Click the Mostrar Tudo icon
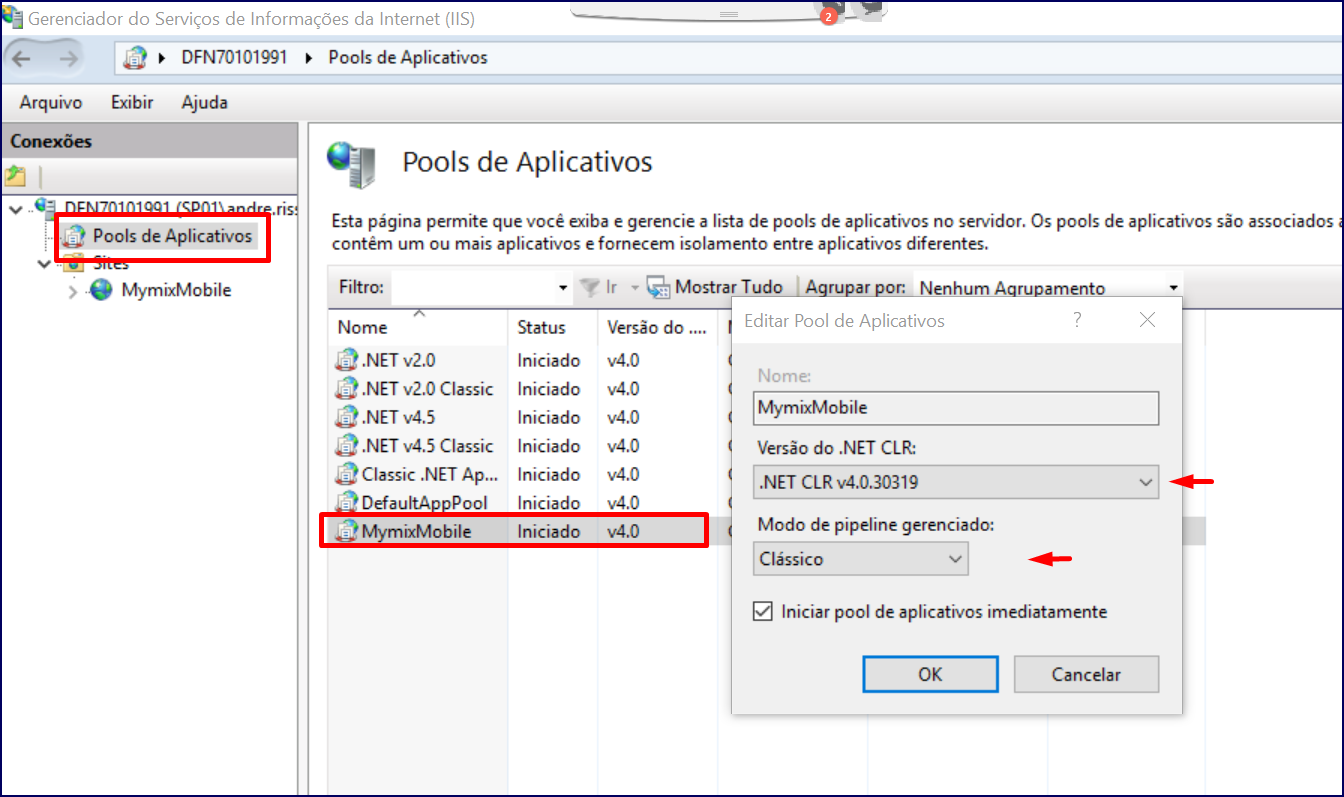 [x=658, y=288]
